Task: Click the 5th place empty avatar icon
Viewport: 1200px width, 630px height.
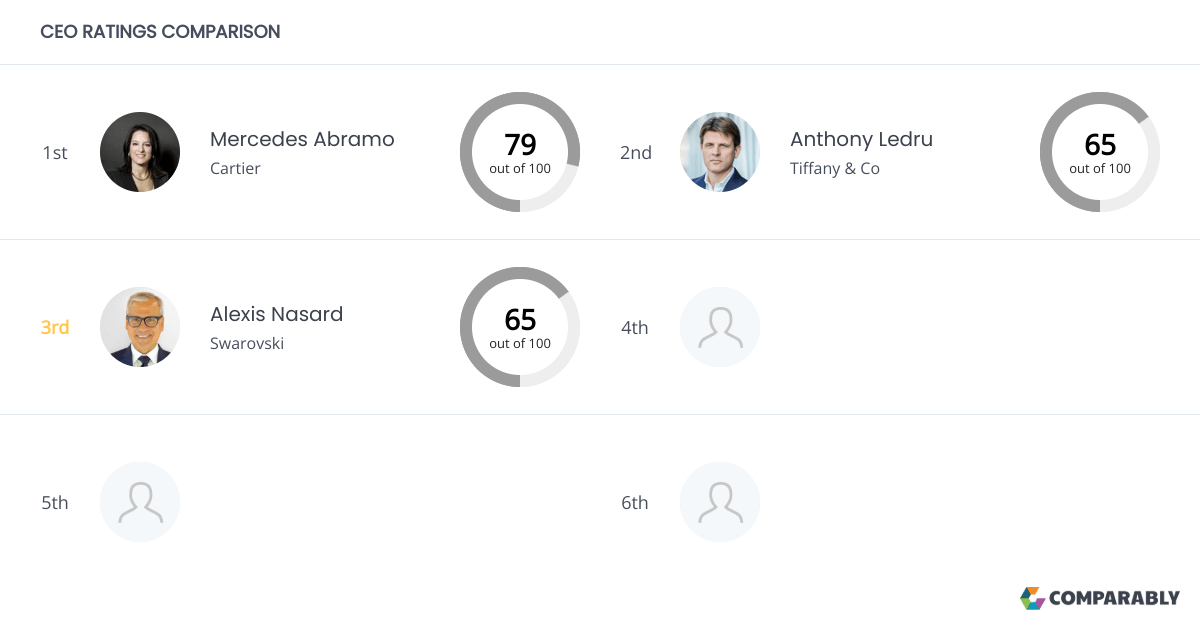Action: point(140,502)
